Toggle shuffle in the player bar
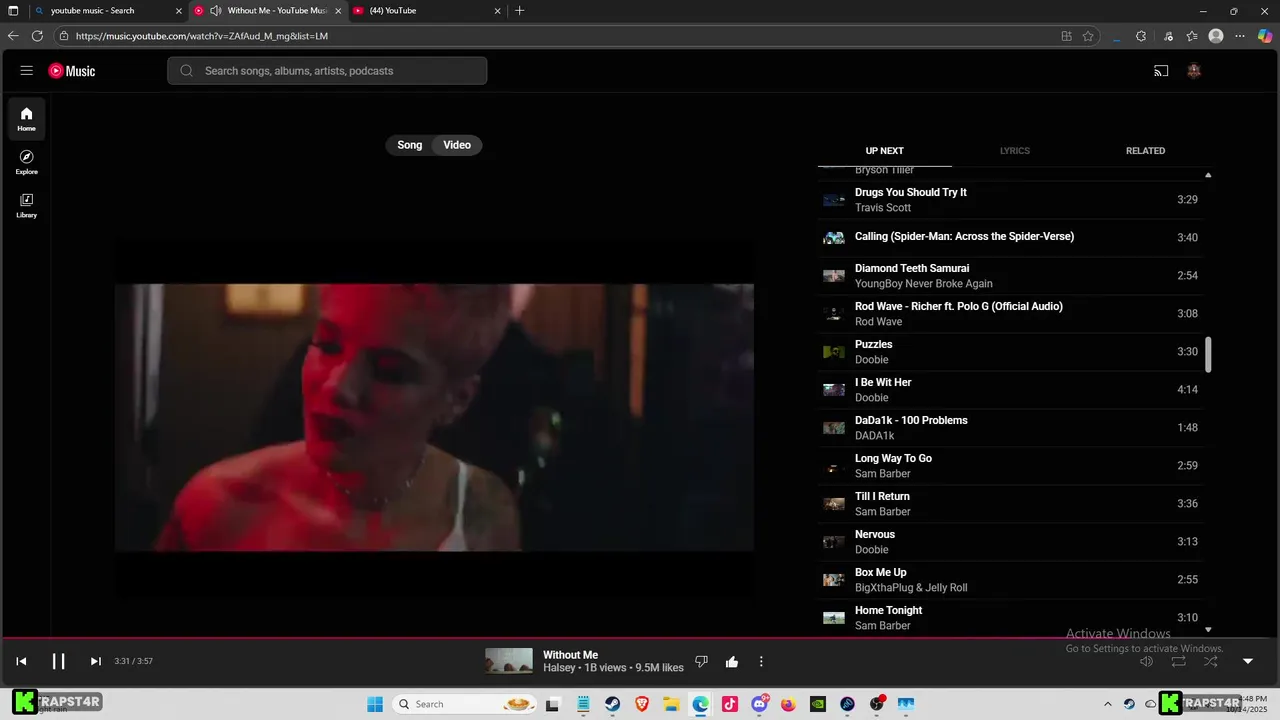Viewport: 1280px width, 720px height. click(1211, 661)
